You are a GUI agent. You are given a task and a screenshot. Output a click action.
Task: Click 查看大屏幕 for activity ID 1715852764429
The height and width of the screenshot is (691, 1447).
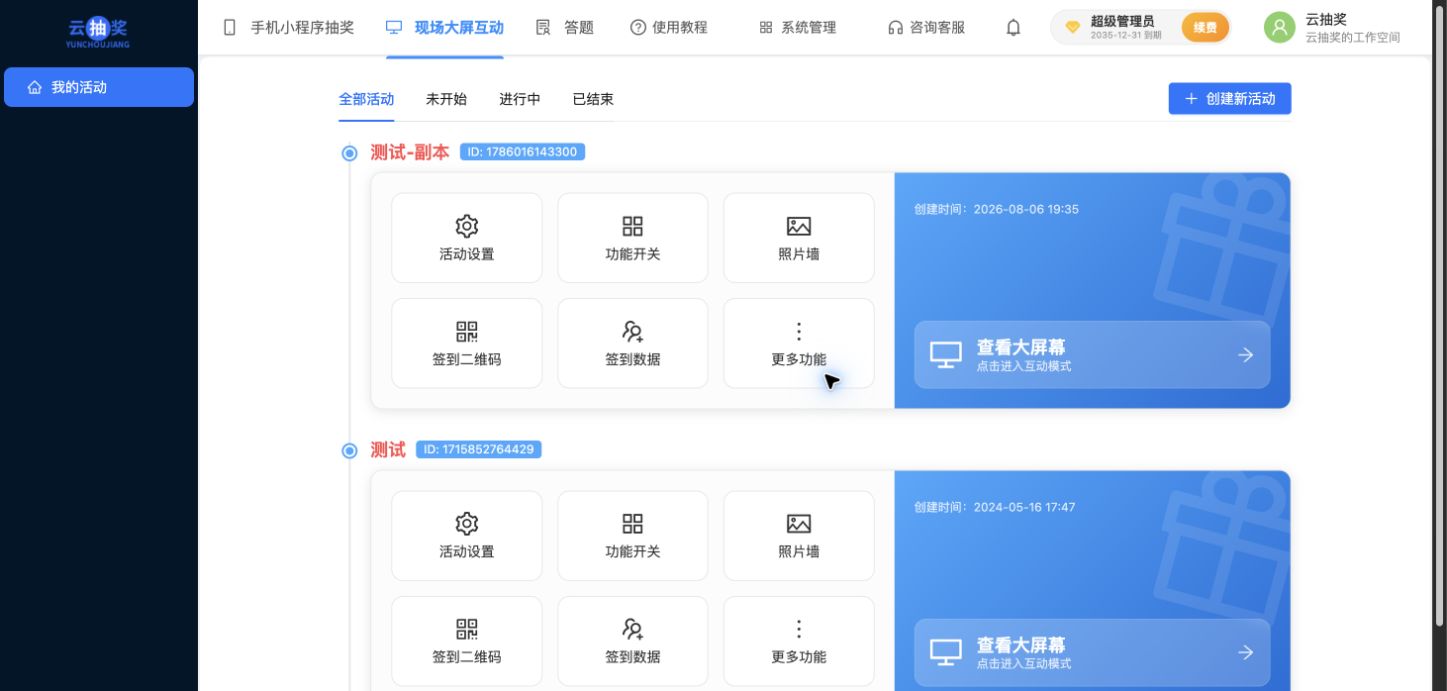click(x=1092, y=652)
